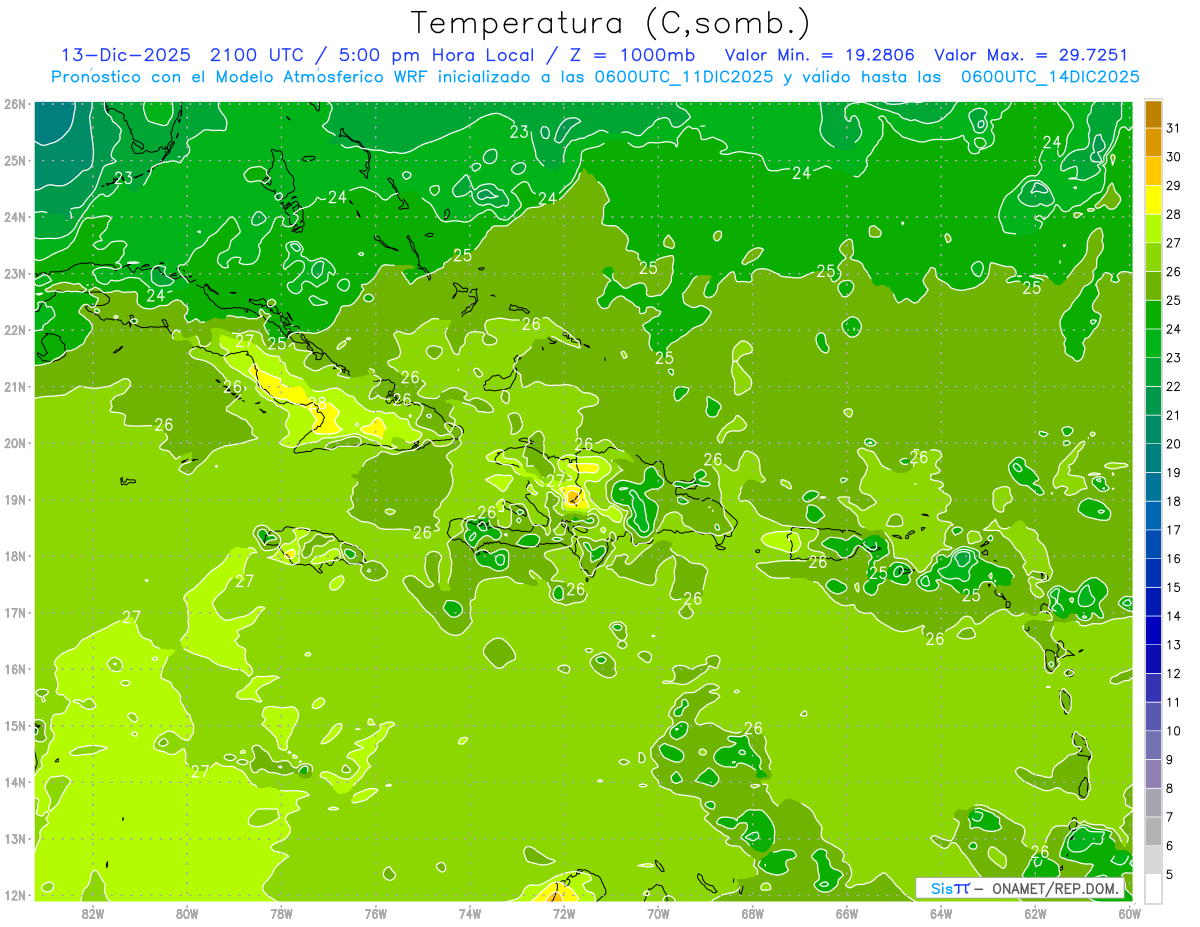Select the date text '13-Dic-2025'

coord(126,55)
